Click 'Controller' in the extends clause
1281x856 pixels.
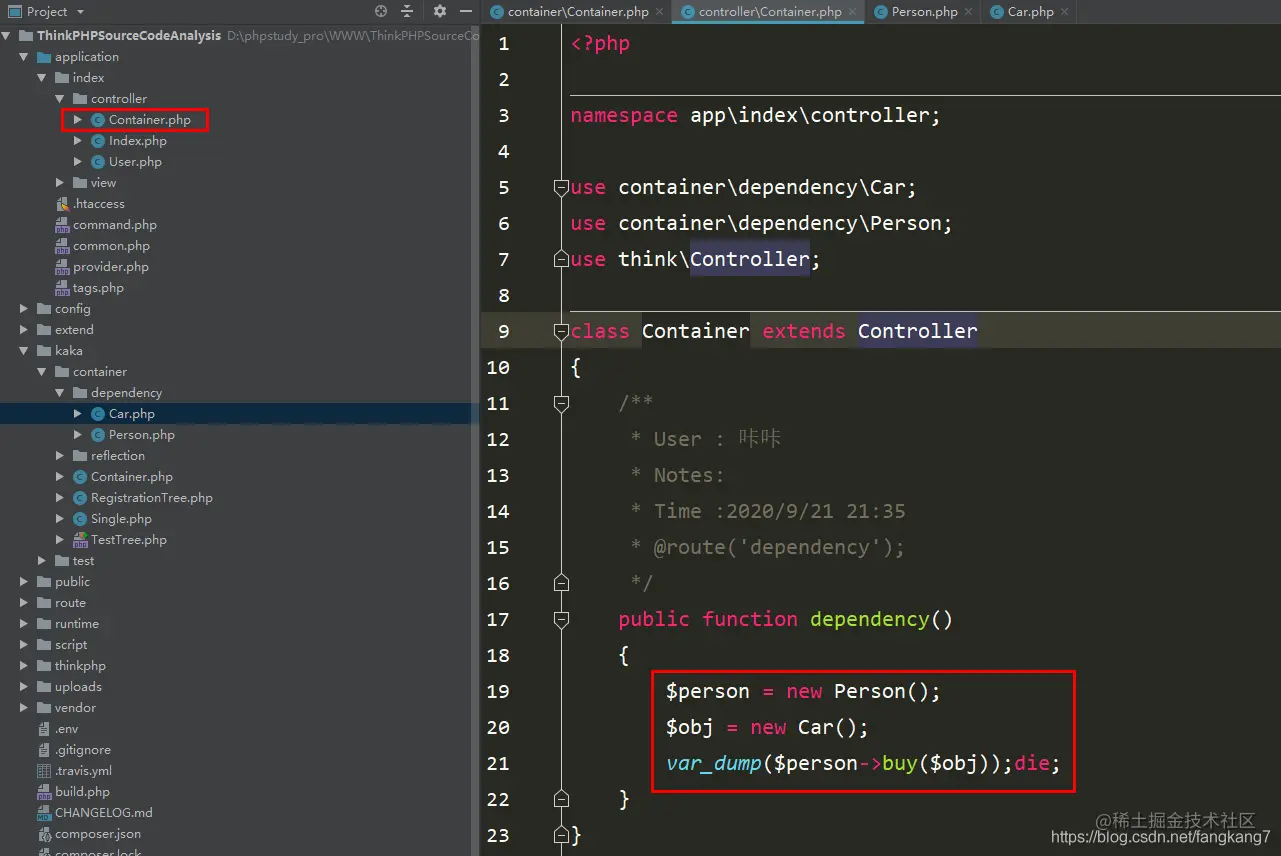(917, 331)
